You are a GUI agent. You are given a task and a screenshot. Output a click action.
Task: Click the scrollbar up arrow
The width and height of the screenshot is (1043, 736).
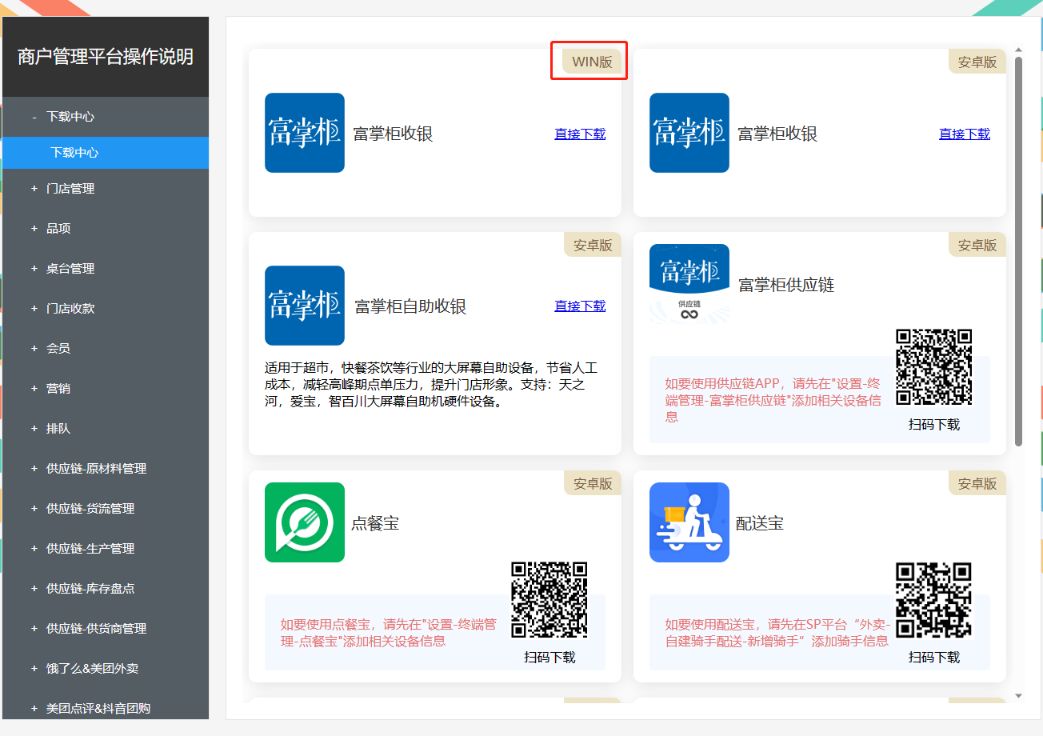(x=1018, y=50)
